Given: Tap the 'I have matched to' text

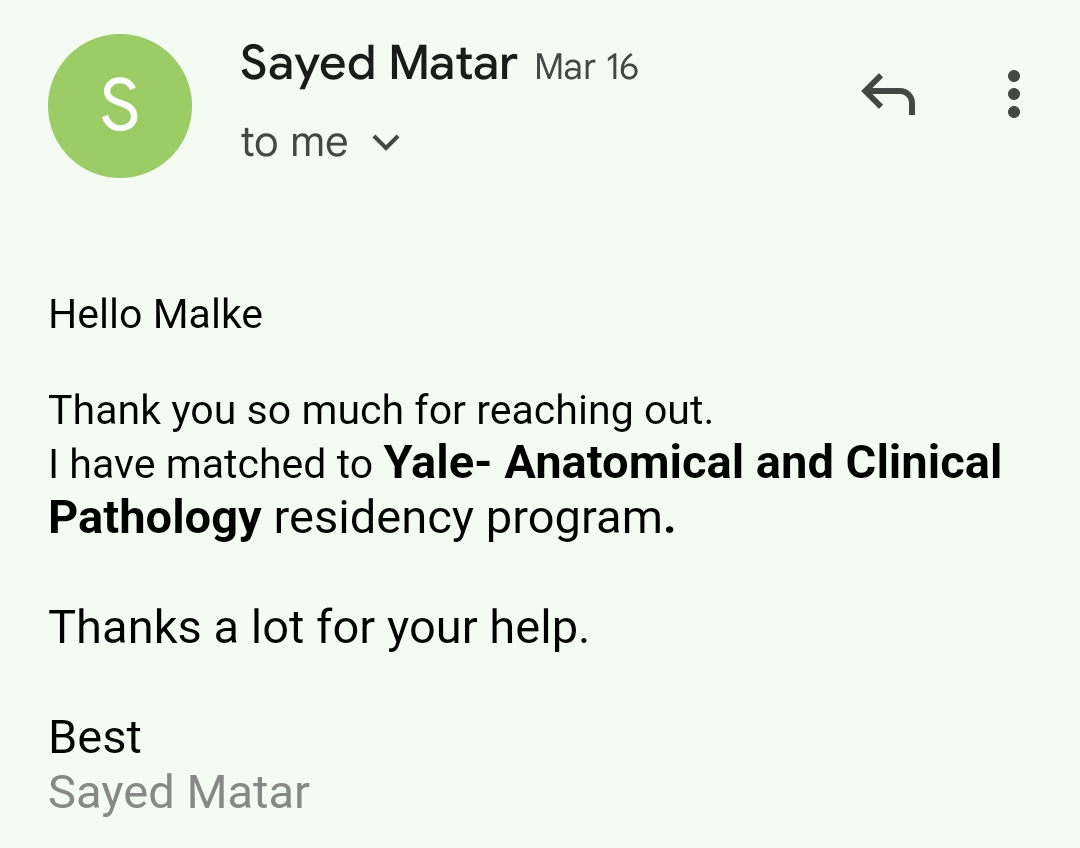Looking at the screenshot, I should point(212,463).
